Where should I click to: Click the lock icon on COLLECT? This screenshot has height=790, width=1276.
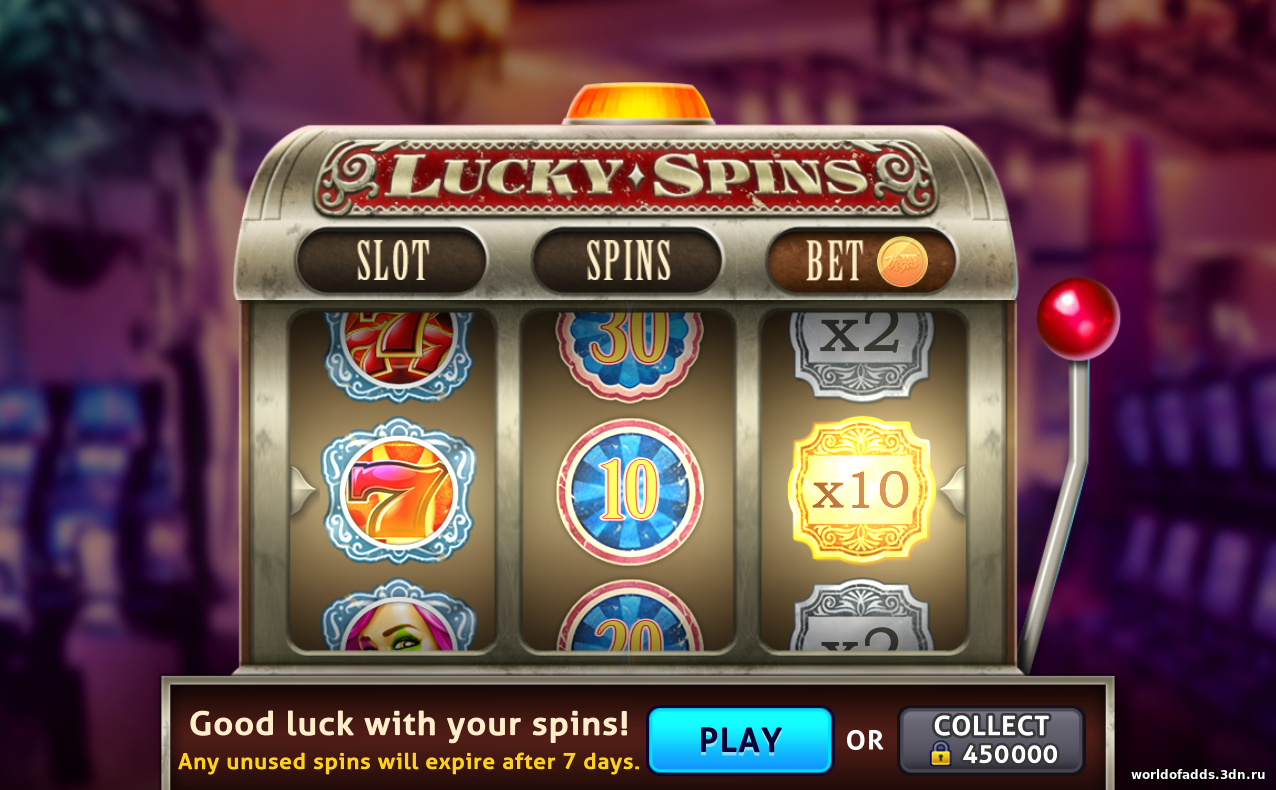940,754
